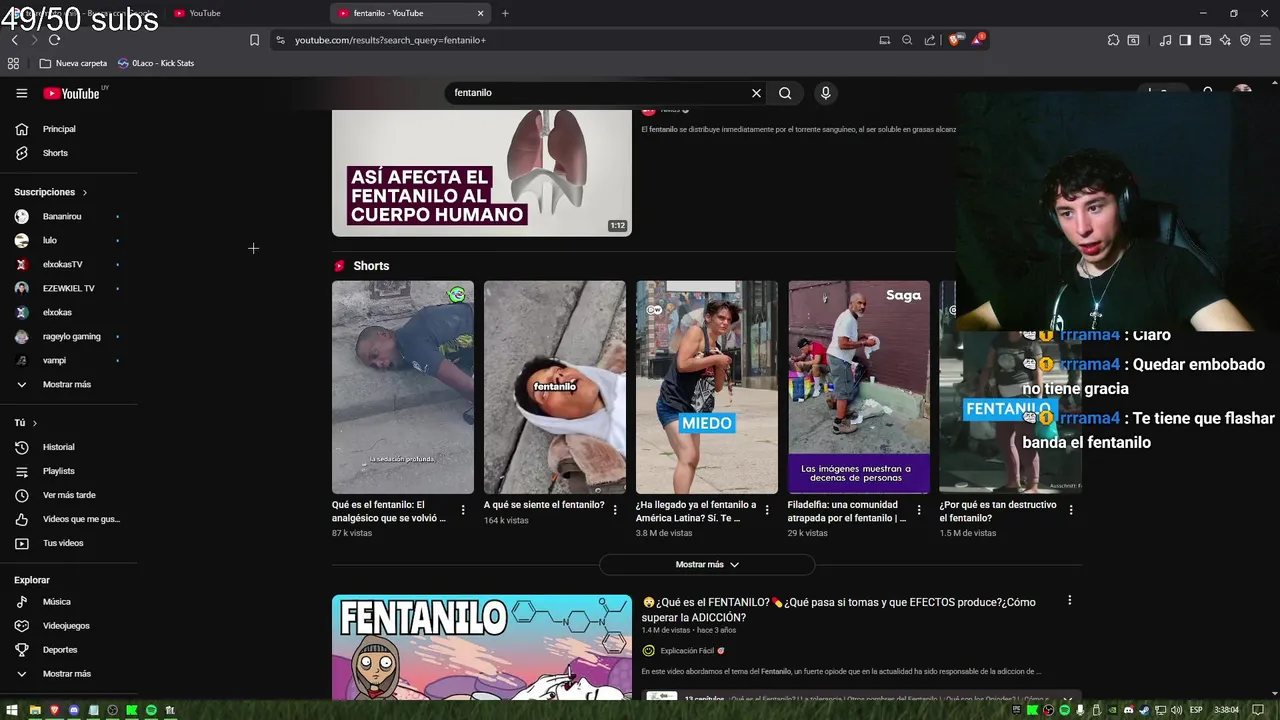Expand Shorts shelf with Mostrar más

pos(707,565)
